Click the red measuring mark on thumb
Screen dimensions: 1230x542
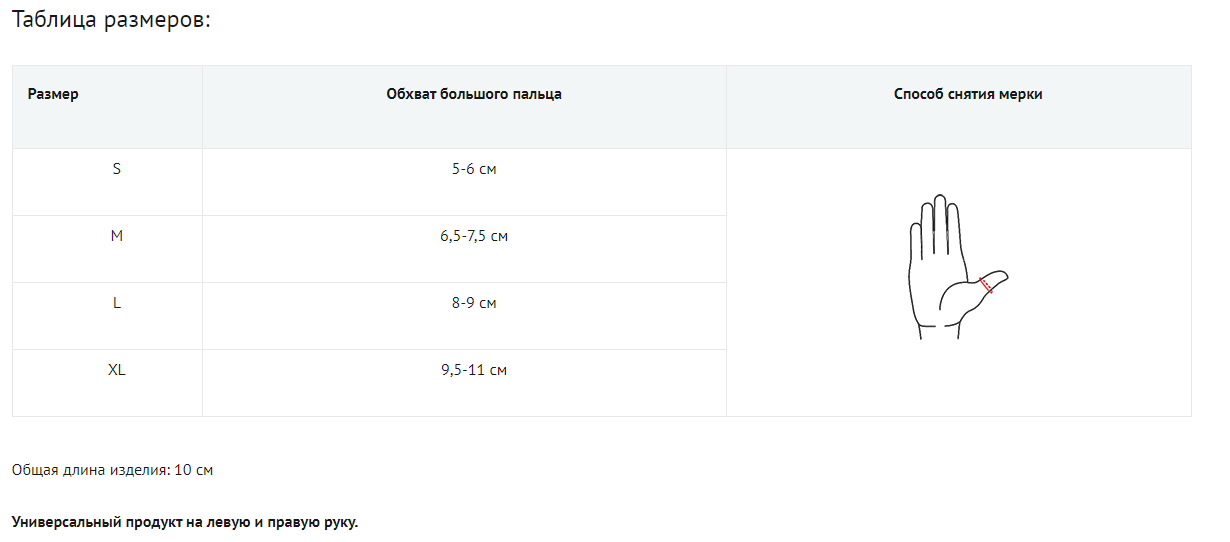(x=986, y=284)
